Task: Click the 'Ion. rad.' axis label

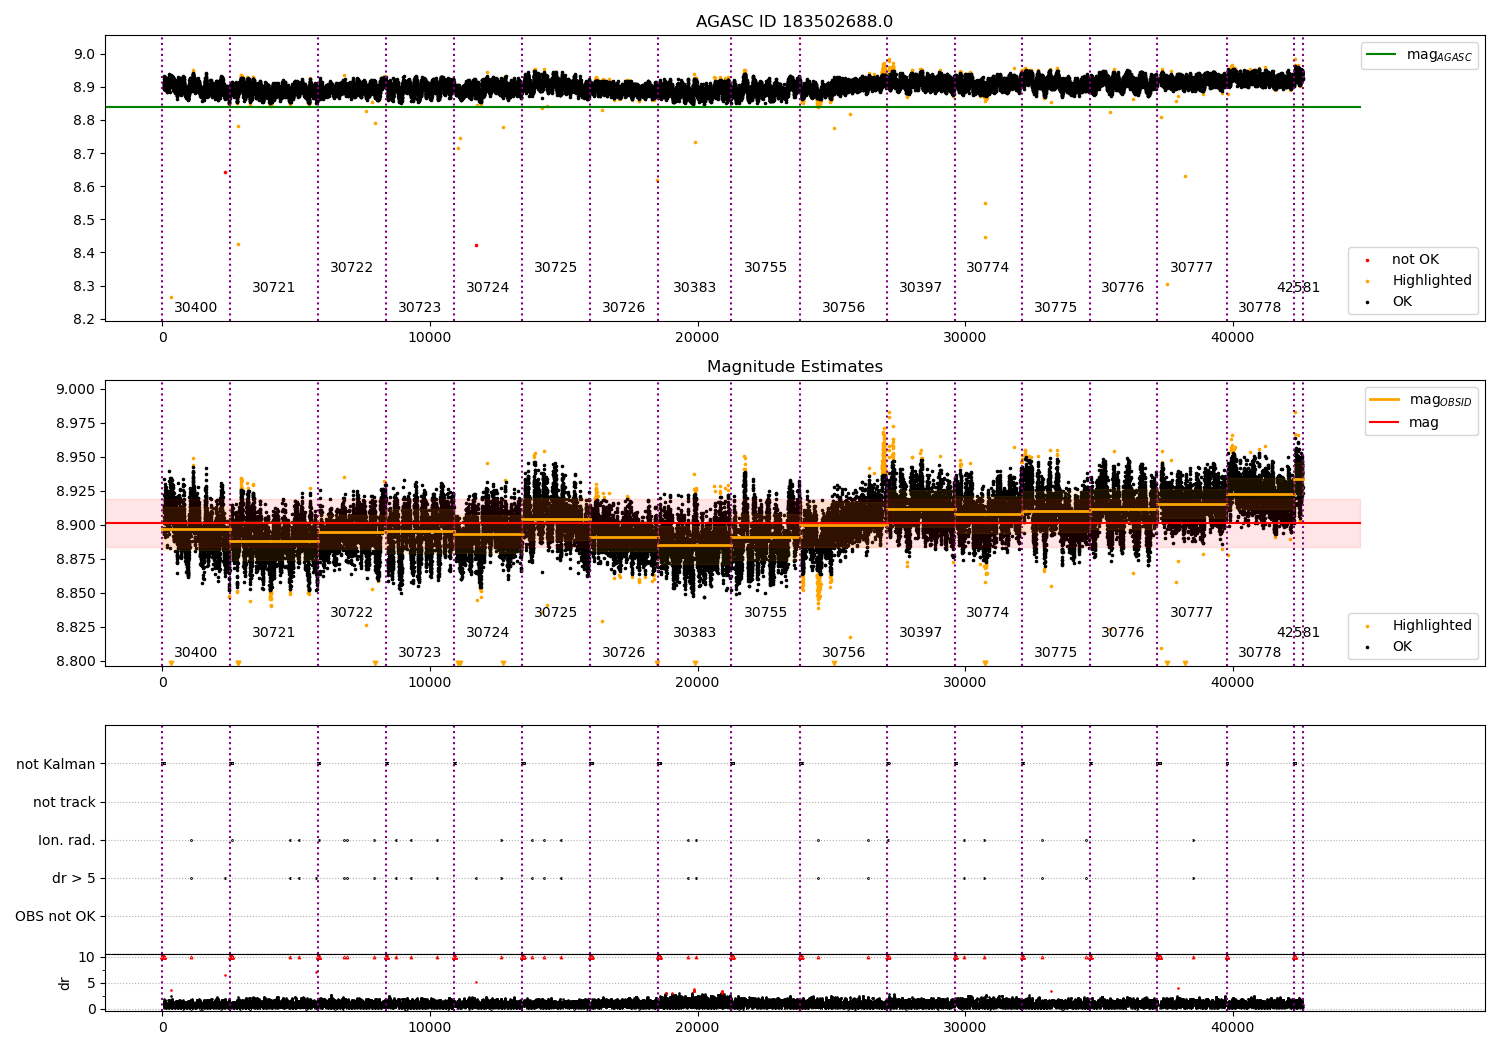Action: click(67, 841)
